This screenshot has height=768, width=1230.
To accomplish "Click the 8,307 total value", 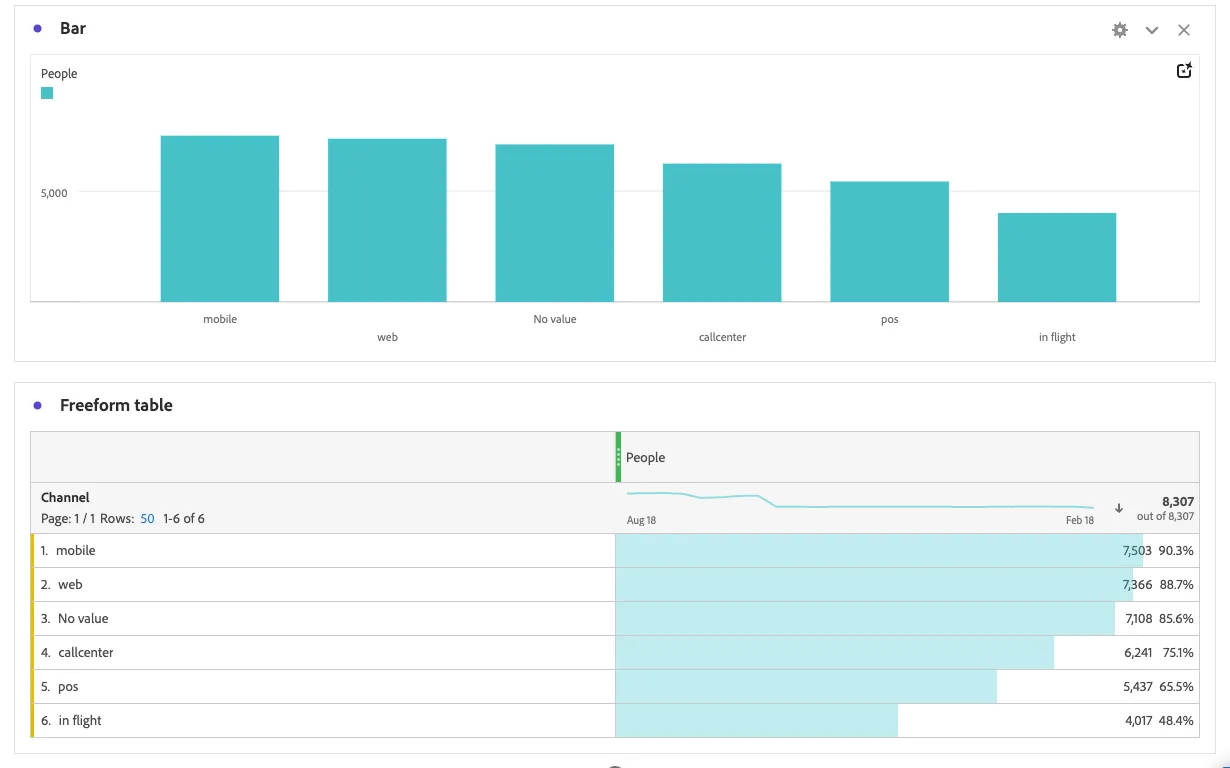I will tap(1178, 502).
